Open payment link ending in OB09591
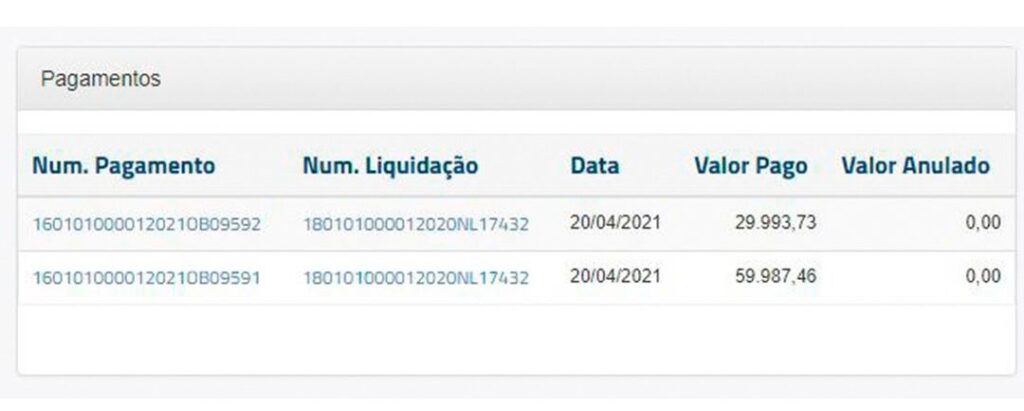This screenshot has height=411, width=1024. click(146, 278)
